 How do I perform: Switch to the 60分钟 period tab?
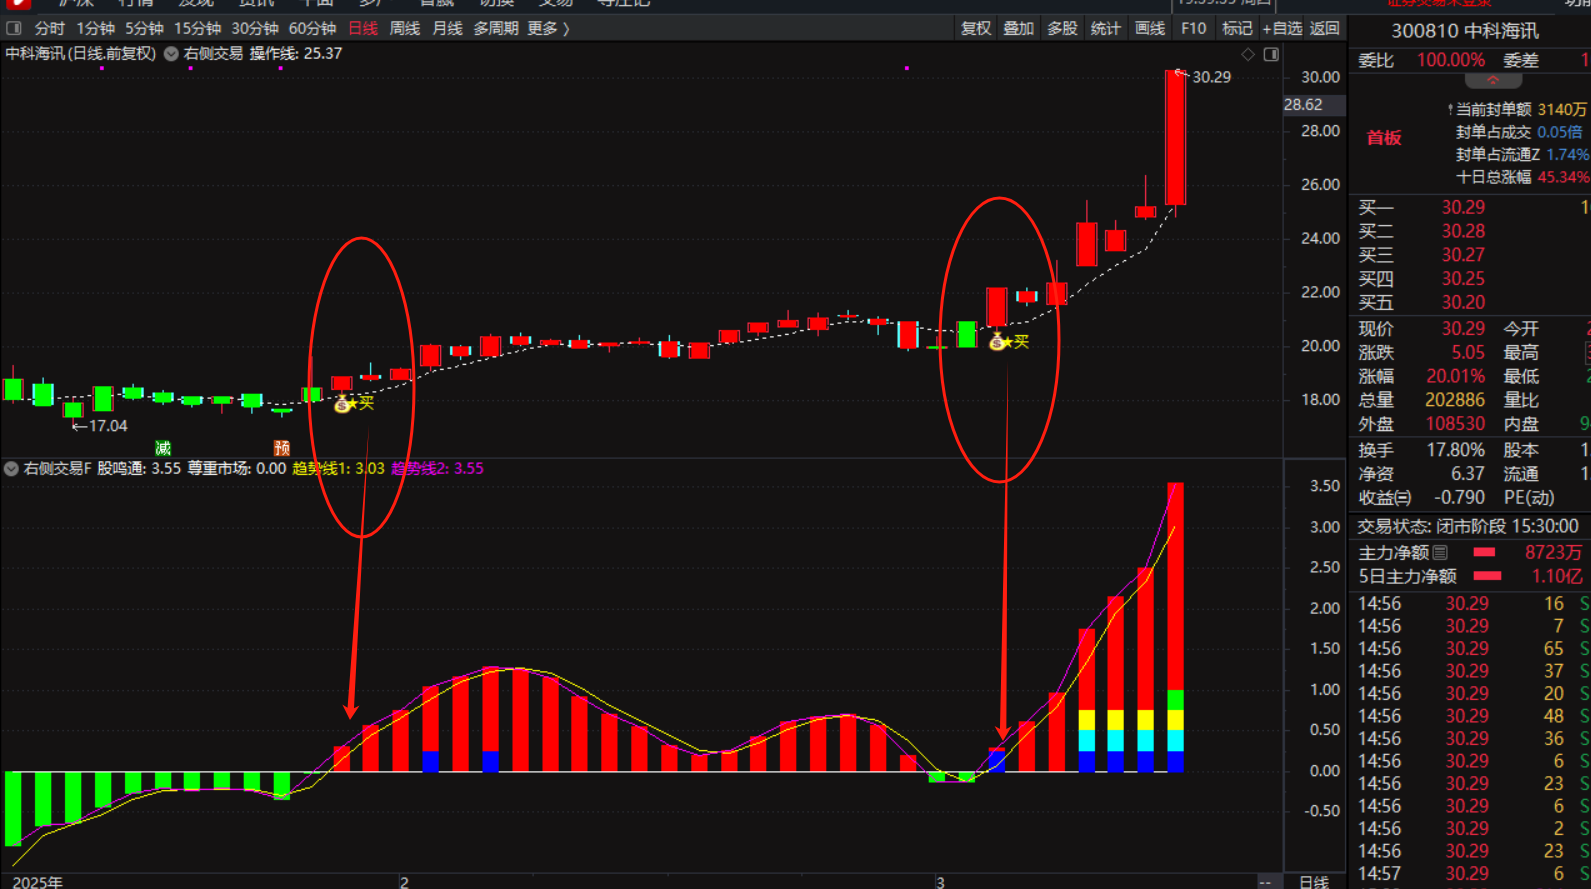click(x=312, y=28)
